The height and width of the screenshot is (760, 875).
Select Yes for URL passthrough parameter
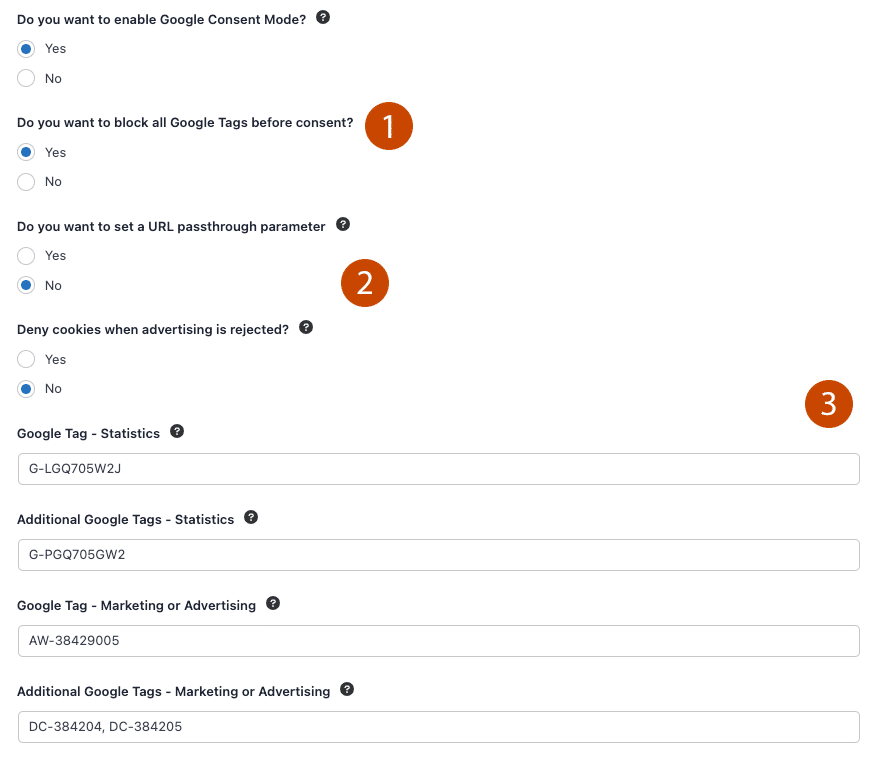coord(26,256)
